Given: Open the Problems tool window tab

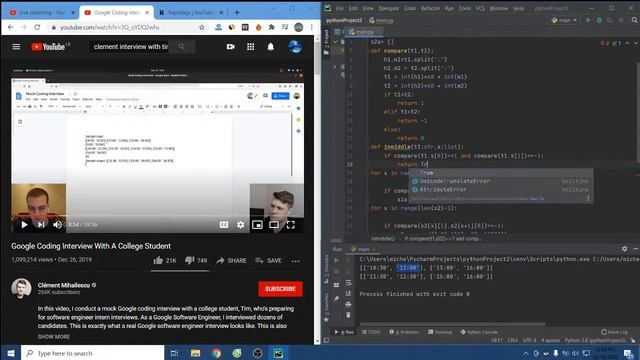Looking at the screenshot, I should tap(404, 332).
